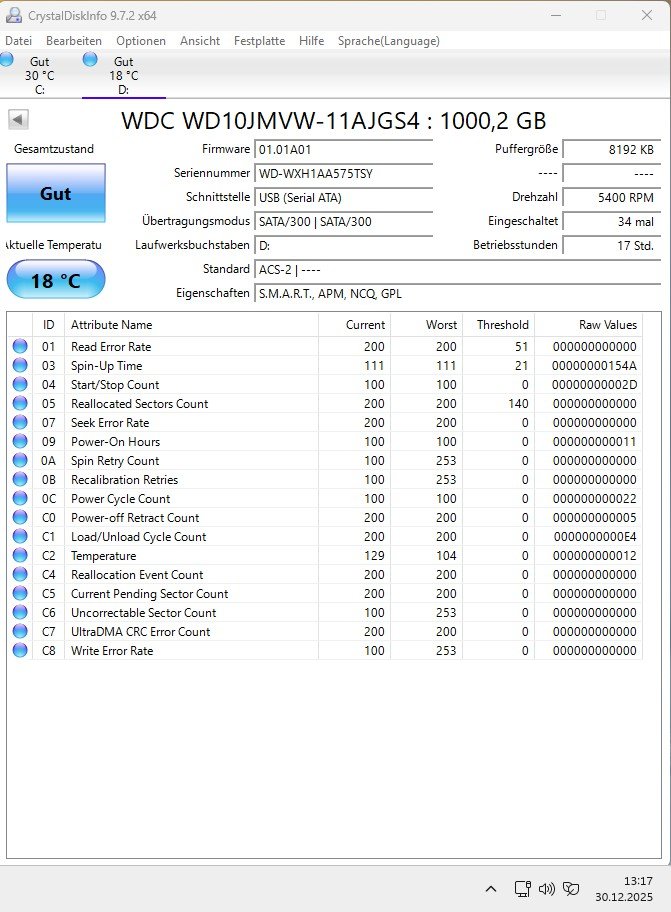
Task: Click the Copilot tray icon
Action: (571, 889)
